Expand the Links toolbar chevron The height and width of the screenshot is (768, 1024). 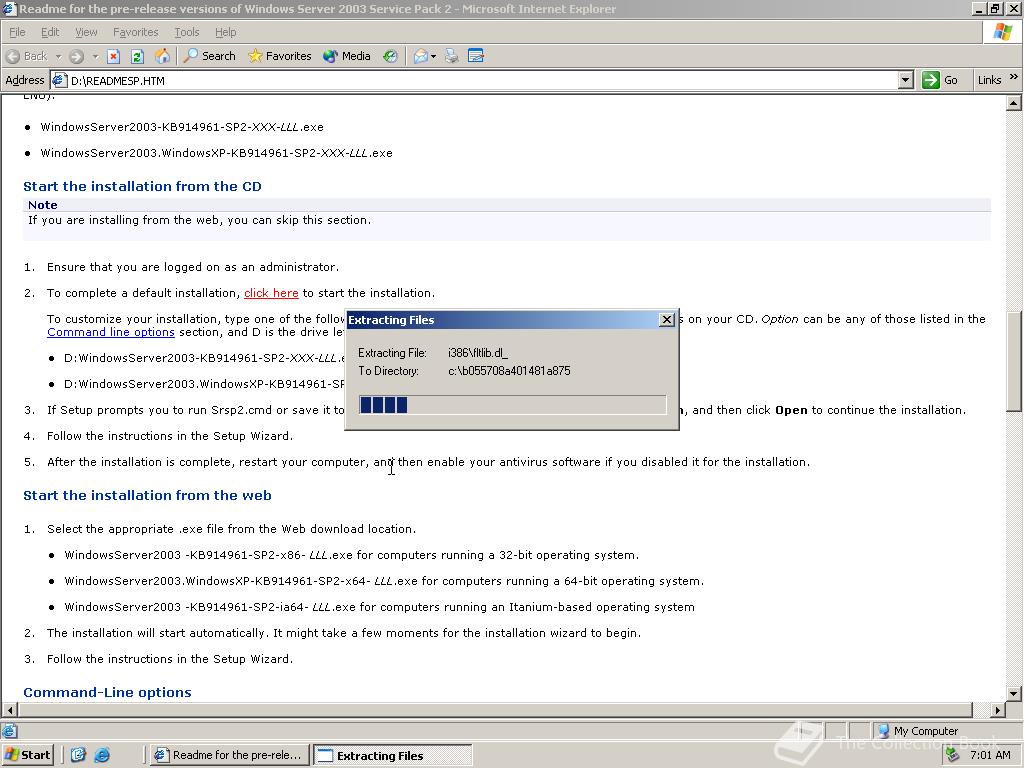tap(1014, 77)
